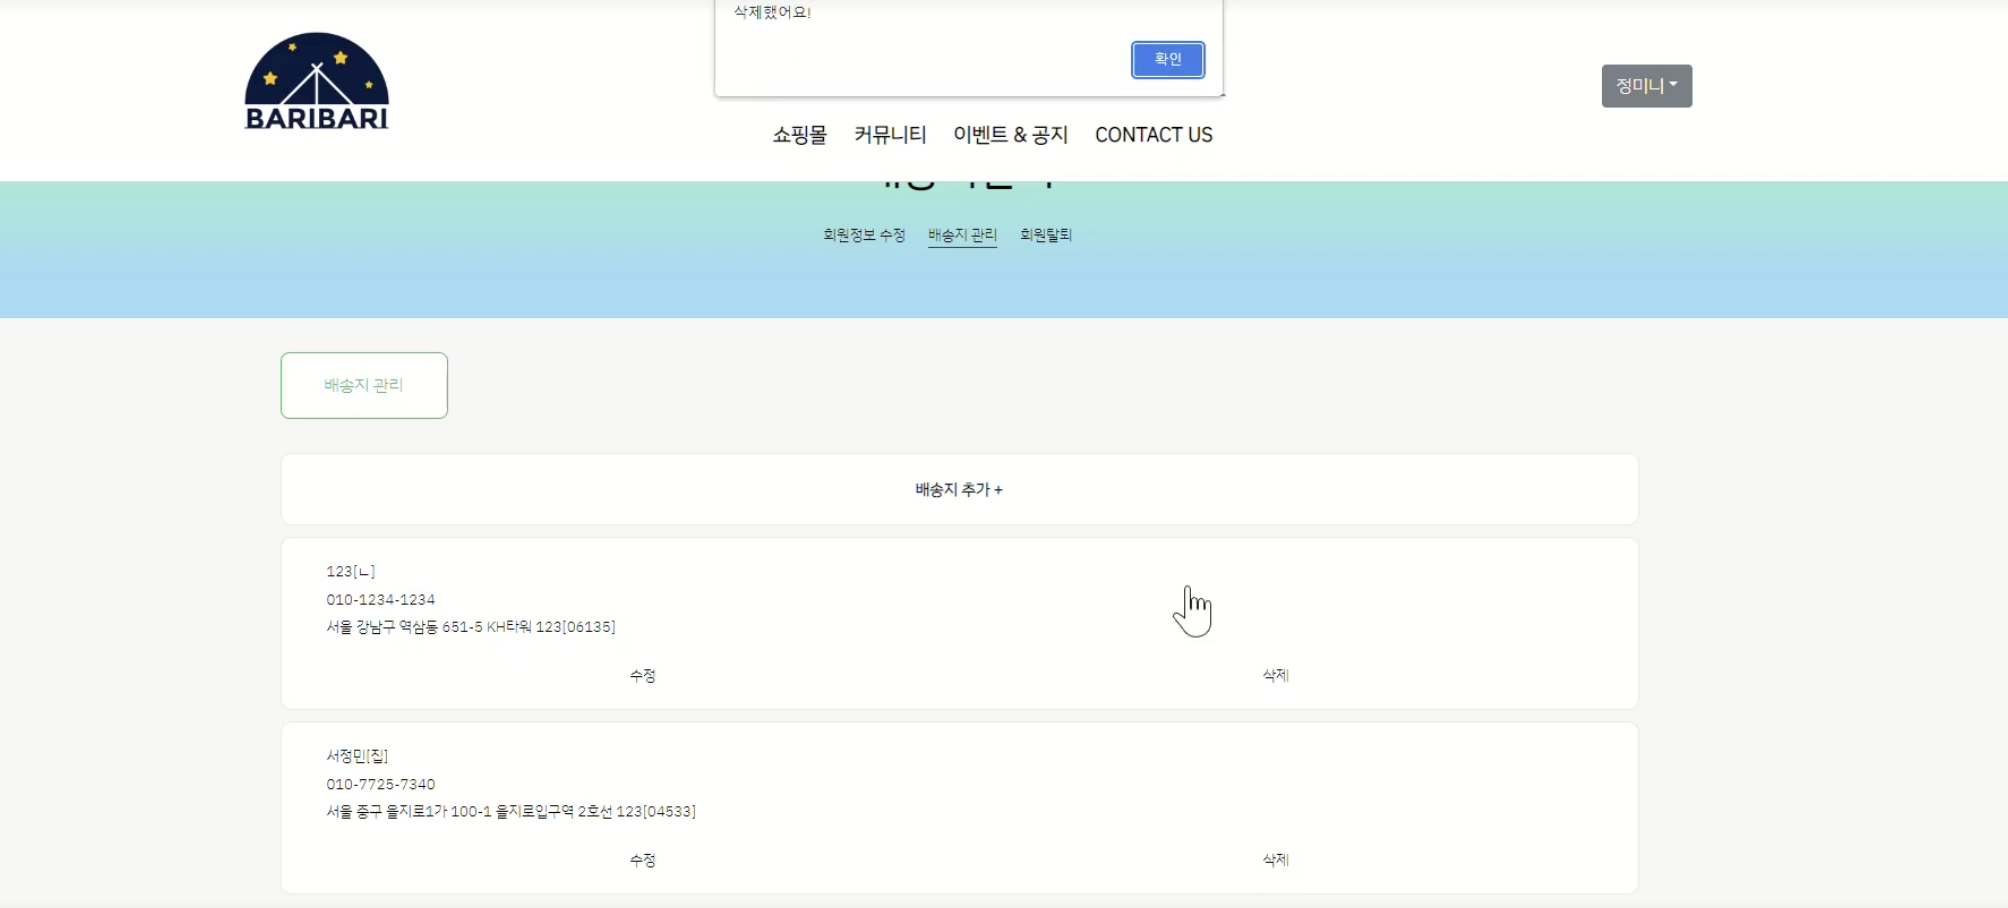Open the 커뮤니티 menu
Screen dimensions: 2008x908
890,135
